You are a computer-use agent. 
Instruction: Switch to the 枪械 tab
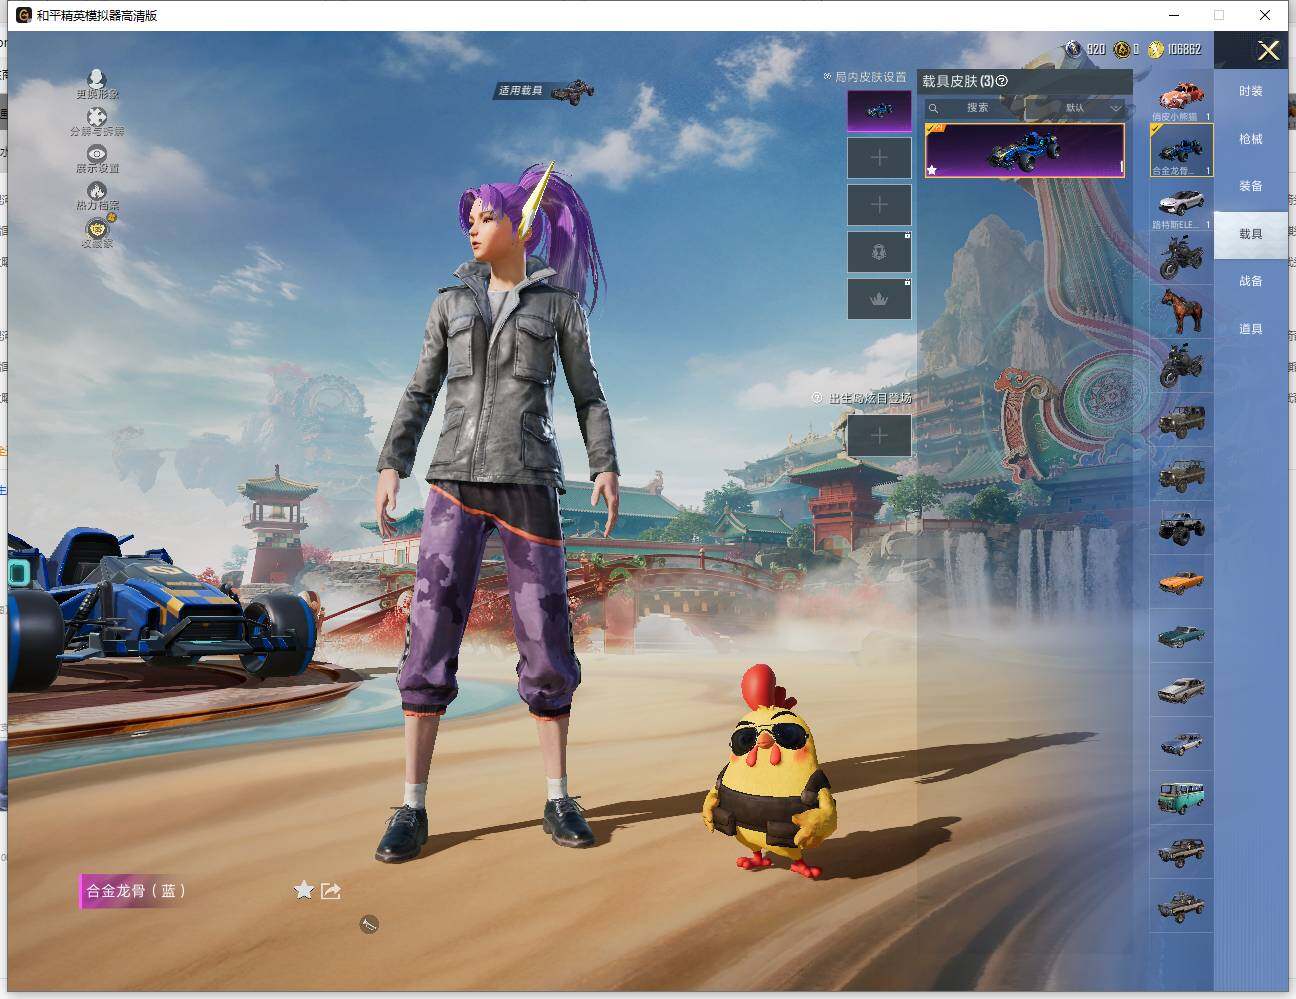click(1250, 139)
